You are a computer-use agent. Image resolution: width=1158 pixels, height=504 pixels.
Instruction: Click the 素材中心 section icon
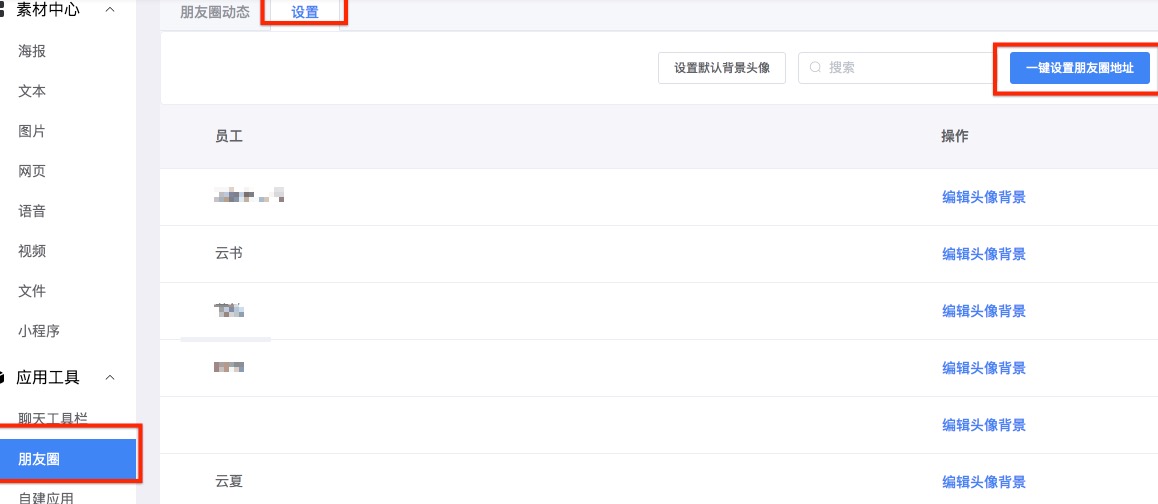point(3,10)
